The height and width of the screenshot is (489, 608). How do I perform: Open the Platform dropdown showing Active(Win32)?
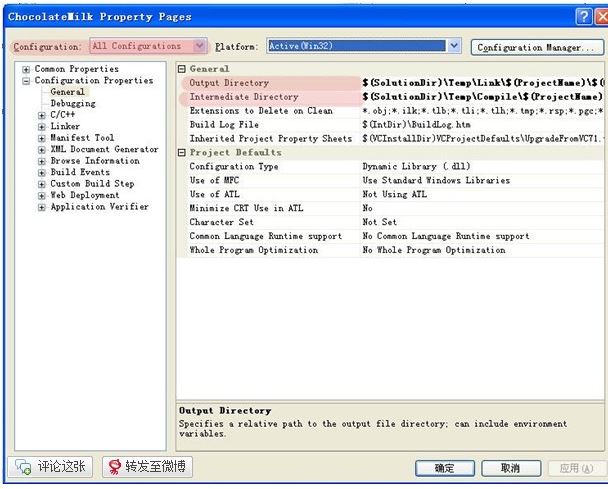pos(364,46)
